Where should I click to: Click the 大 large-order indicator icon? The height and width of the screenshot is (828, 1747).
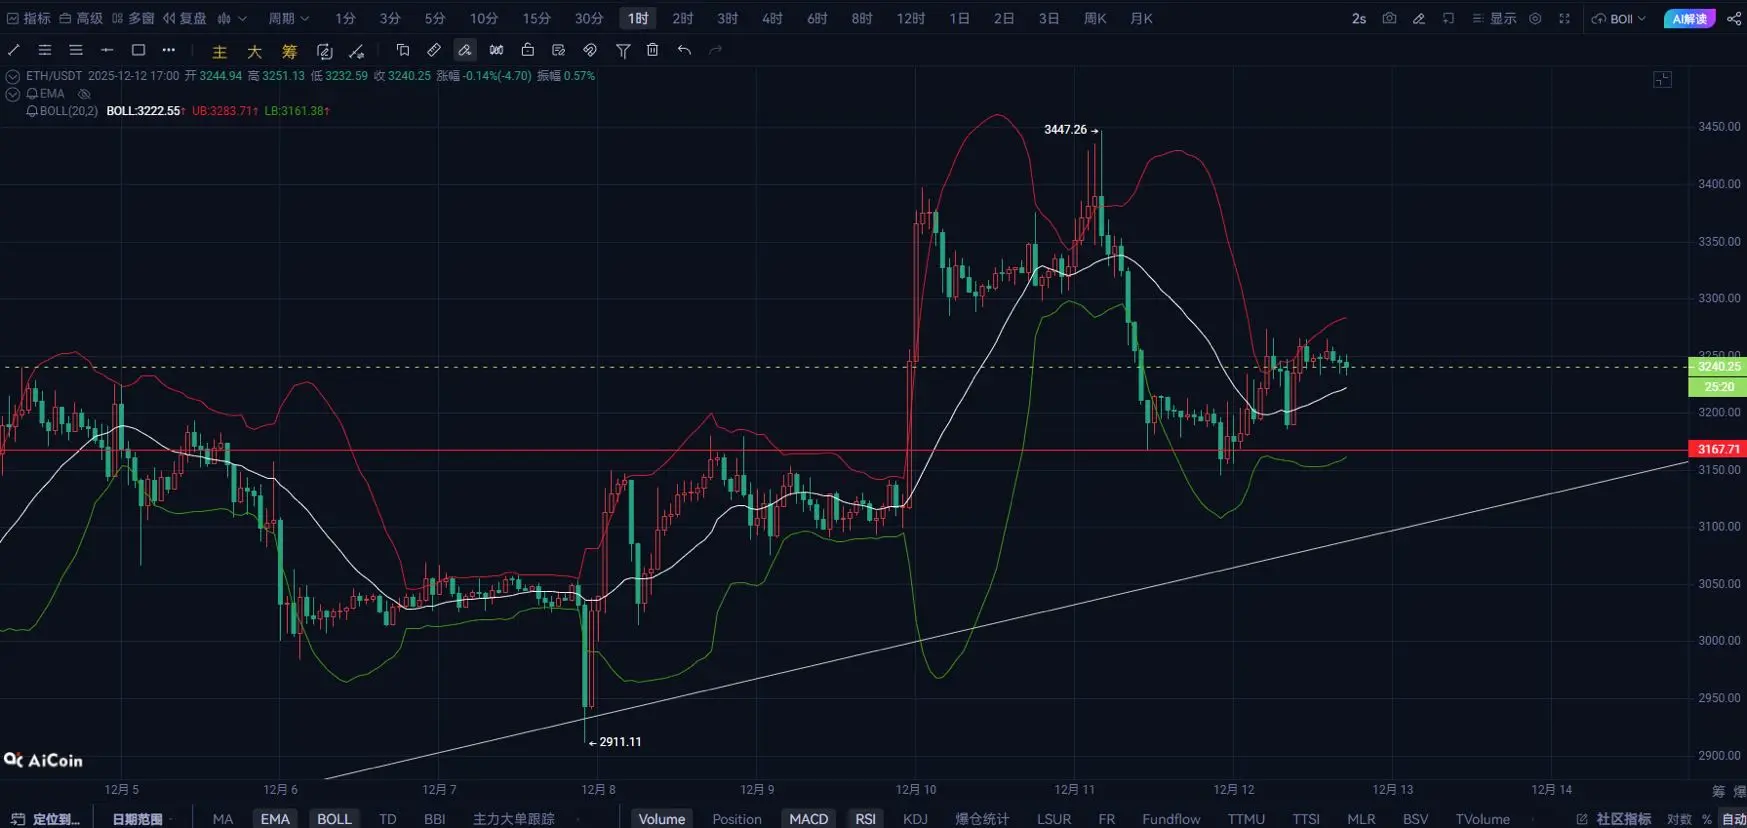(x=255, y=51)
